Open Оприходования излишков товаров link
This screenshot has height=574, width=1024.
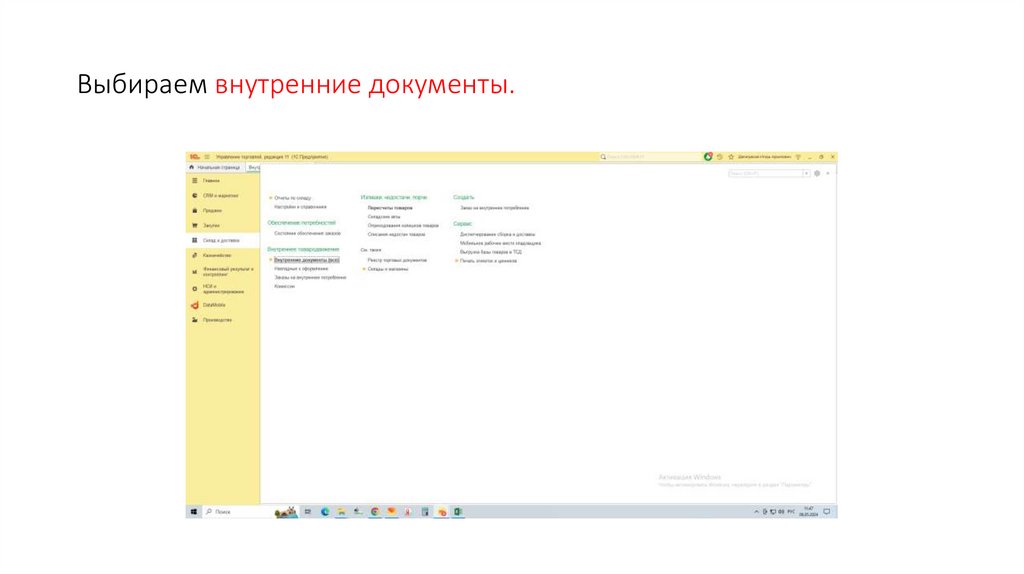click(403, 225)
